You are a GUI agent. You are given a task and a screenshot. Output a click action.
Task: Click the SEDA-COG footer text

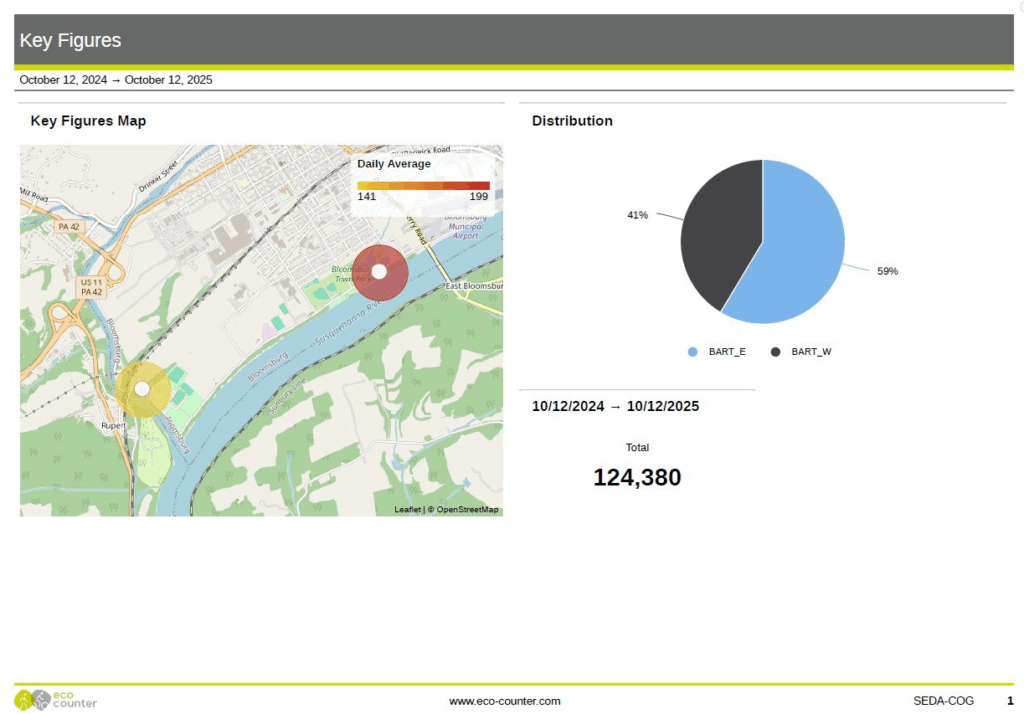[x=943, y=701]
